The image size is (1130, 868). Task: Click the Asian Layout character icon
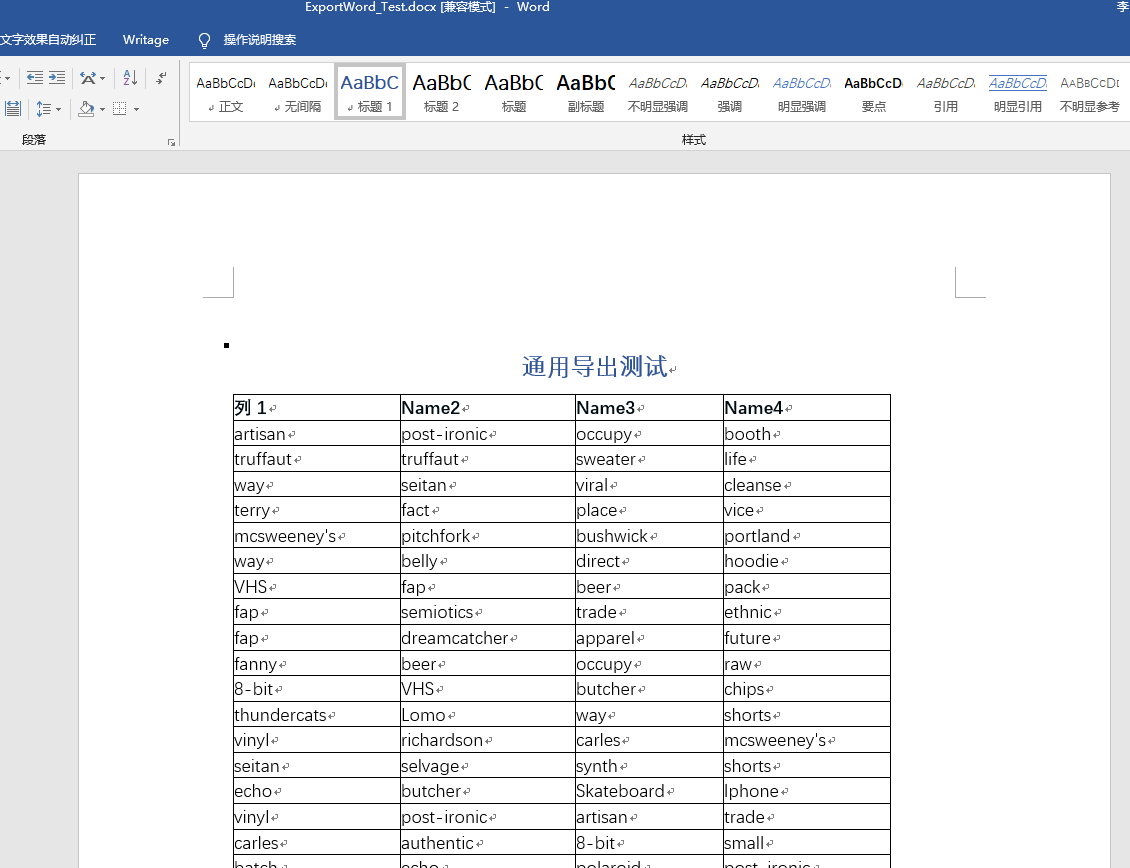tap(88, 77)
